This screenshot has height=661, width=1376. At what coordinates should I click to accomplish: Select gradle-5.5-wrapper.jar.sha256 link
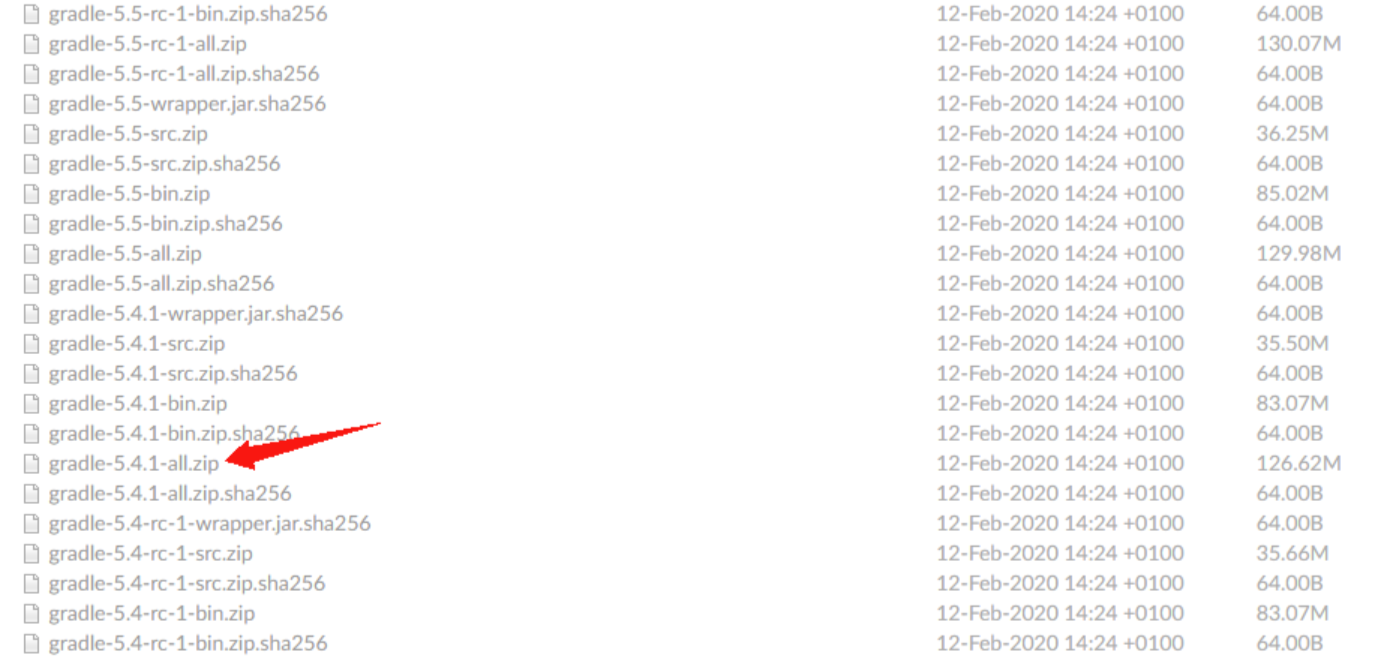point(187,104)
